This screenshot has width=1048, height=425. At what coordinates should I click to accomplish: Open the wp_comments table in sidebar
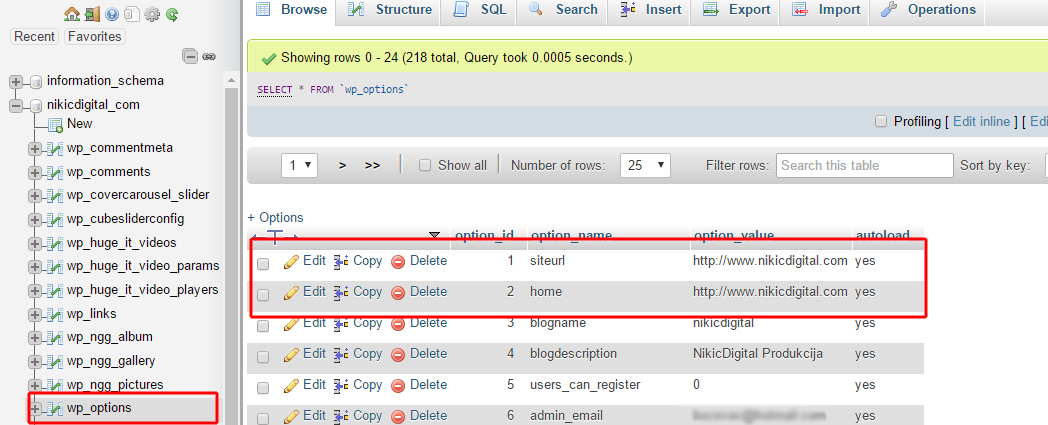(x=108, y=172)
